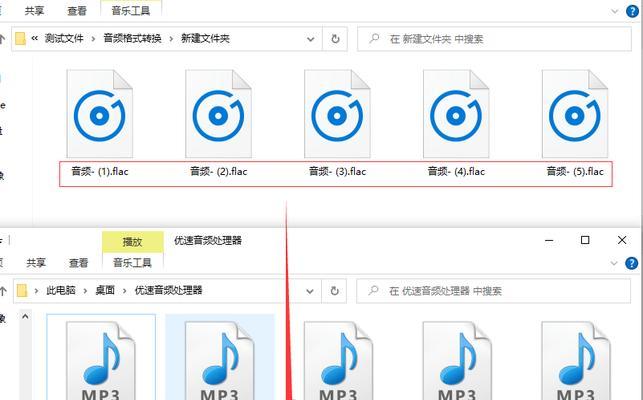Click folder icon in upper address bar
Screen dimensions: 643x400
[x=20, y=39]
